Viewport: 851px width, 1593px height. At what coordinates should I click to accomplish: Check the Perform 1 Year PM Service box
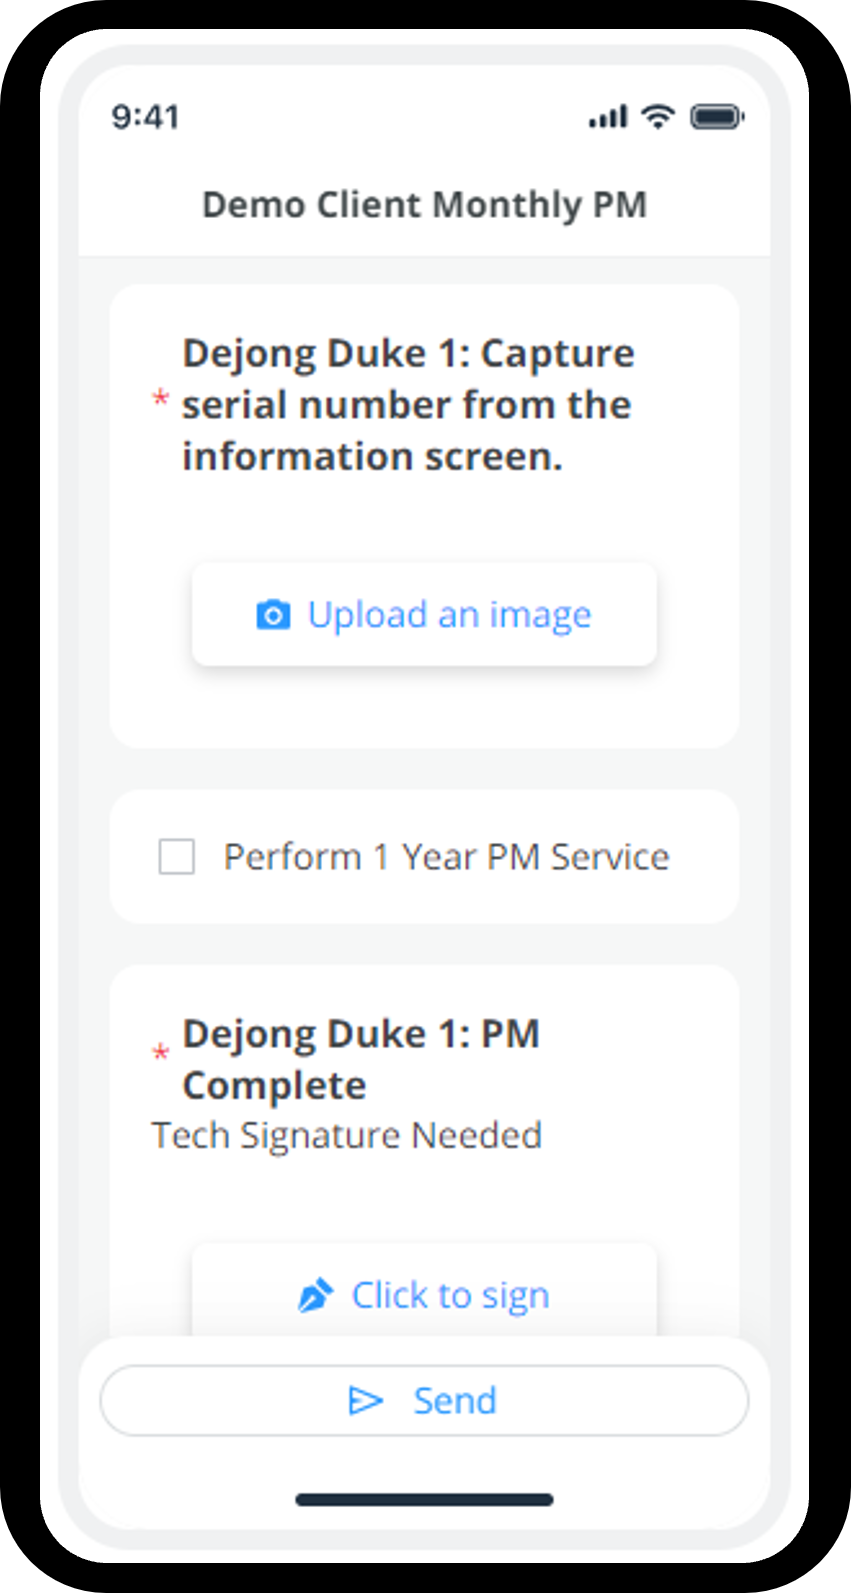click(x=177, y=857)
